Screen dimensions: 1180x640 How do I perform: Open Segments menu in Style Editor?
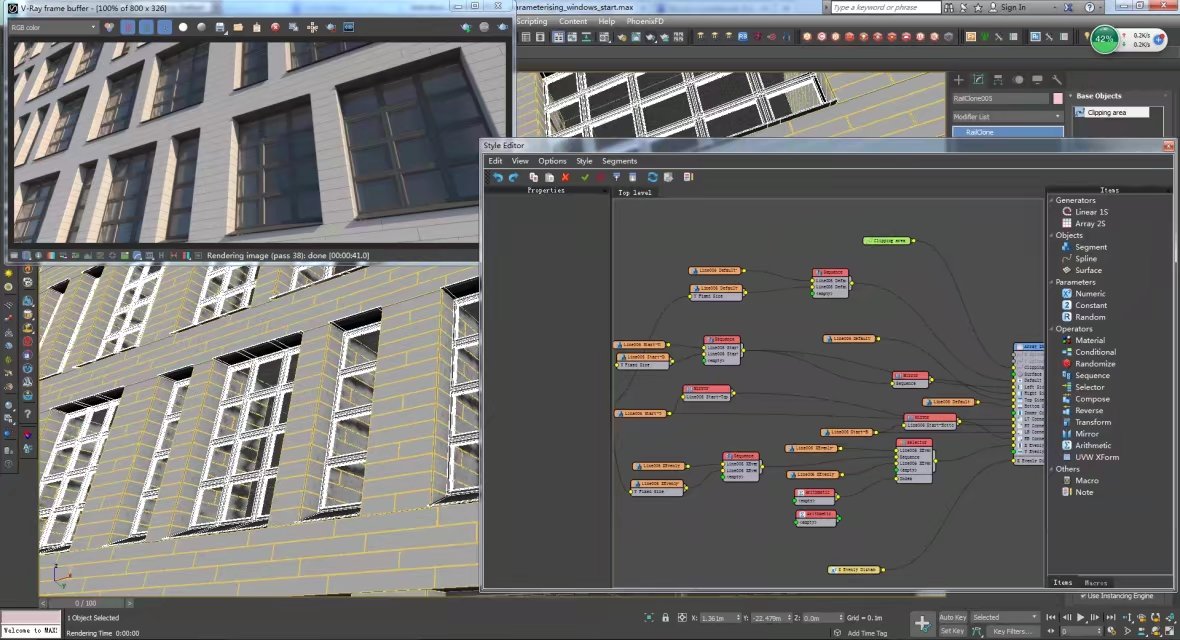(x=619, y=161)
